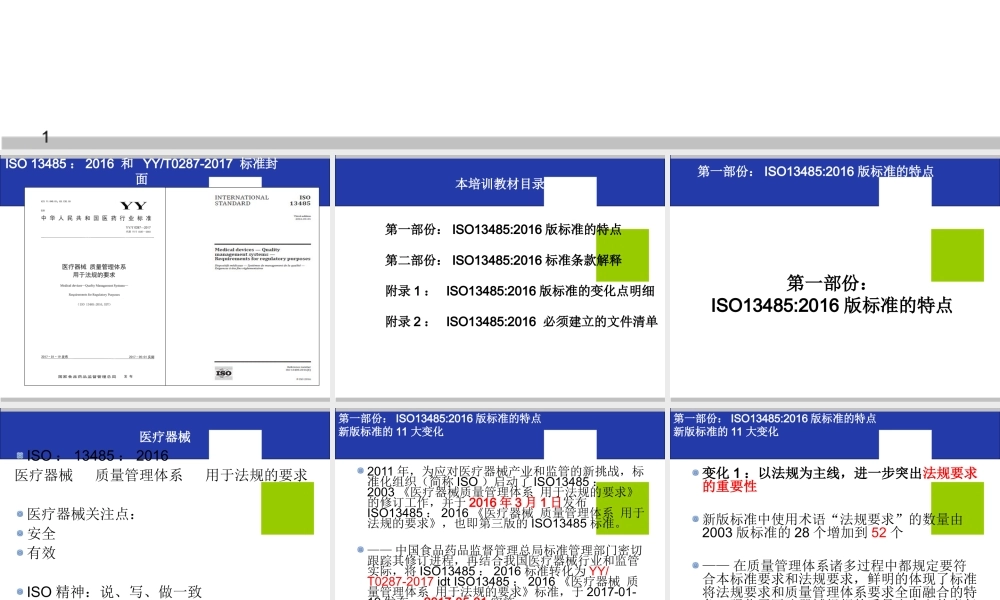Click the paragraph beginning '2011 年，为应对医疗器械'
Screen dimensions: 1000x600
(506, 497)
